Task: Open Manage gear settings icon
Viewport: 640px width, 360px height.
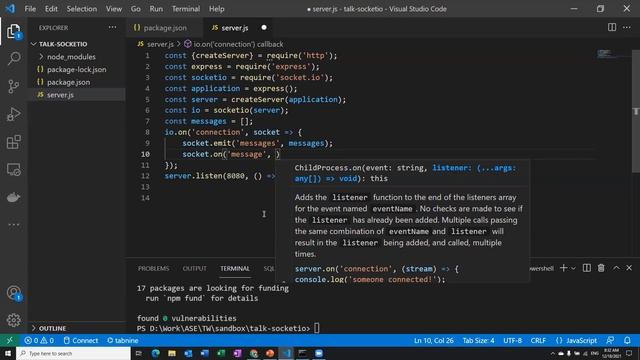Action: point(13,320)
